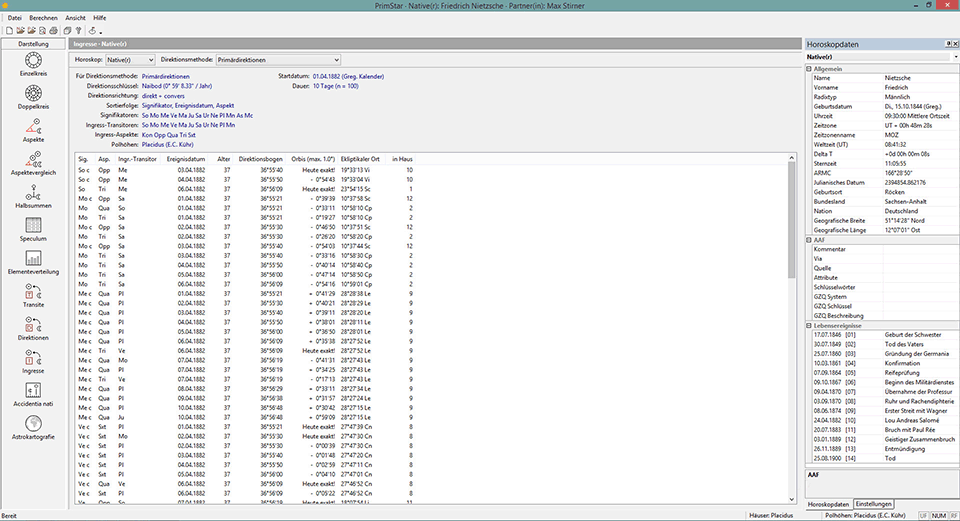Open the Direktionsmethode dropdown
Image resolution: width=960 pixels, height=521 pixels.
[278, 60]
